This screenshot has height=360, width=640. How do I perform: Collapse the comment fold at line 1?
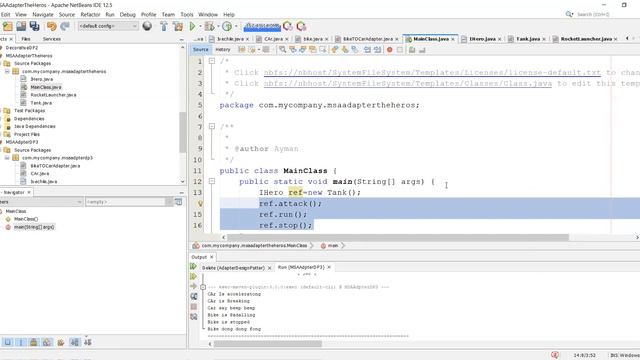212,61
